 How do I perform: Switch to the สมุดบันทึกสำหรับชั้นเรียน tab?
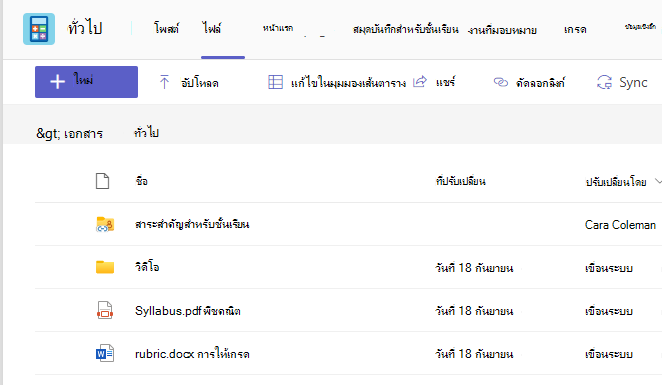pos(406,30)
